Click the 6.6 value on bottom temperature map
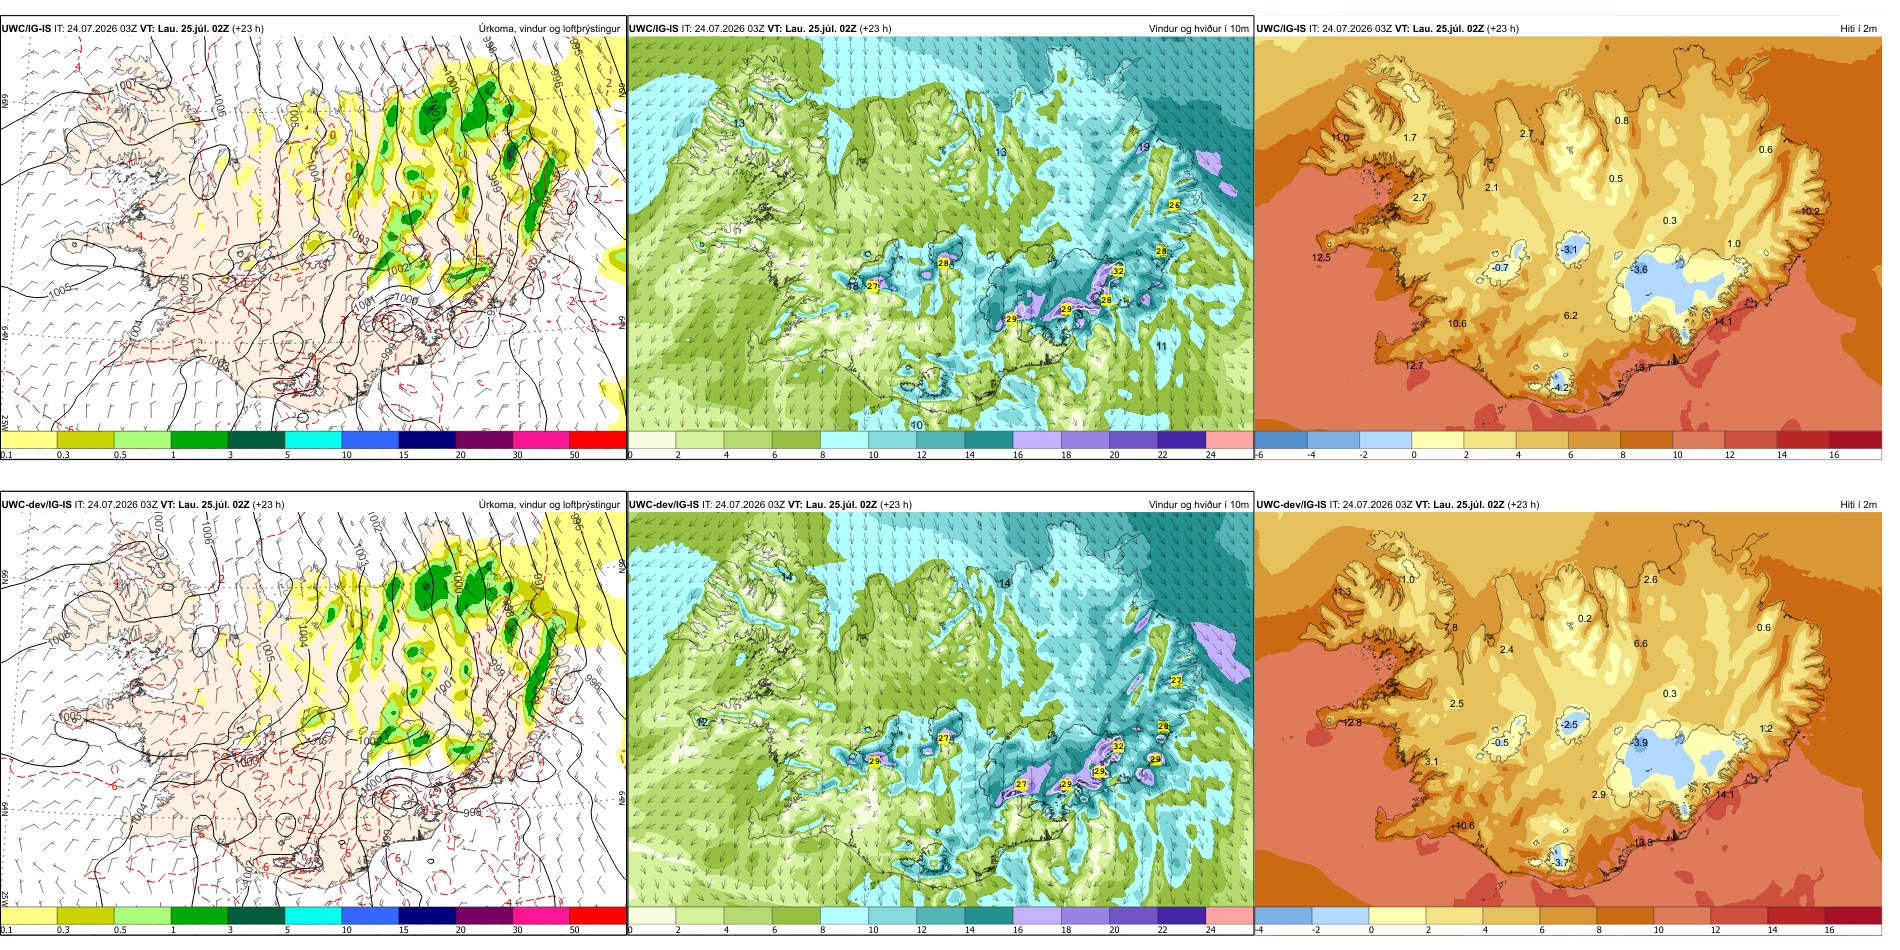1900x950 pixels. tap(1640, 643)
